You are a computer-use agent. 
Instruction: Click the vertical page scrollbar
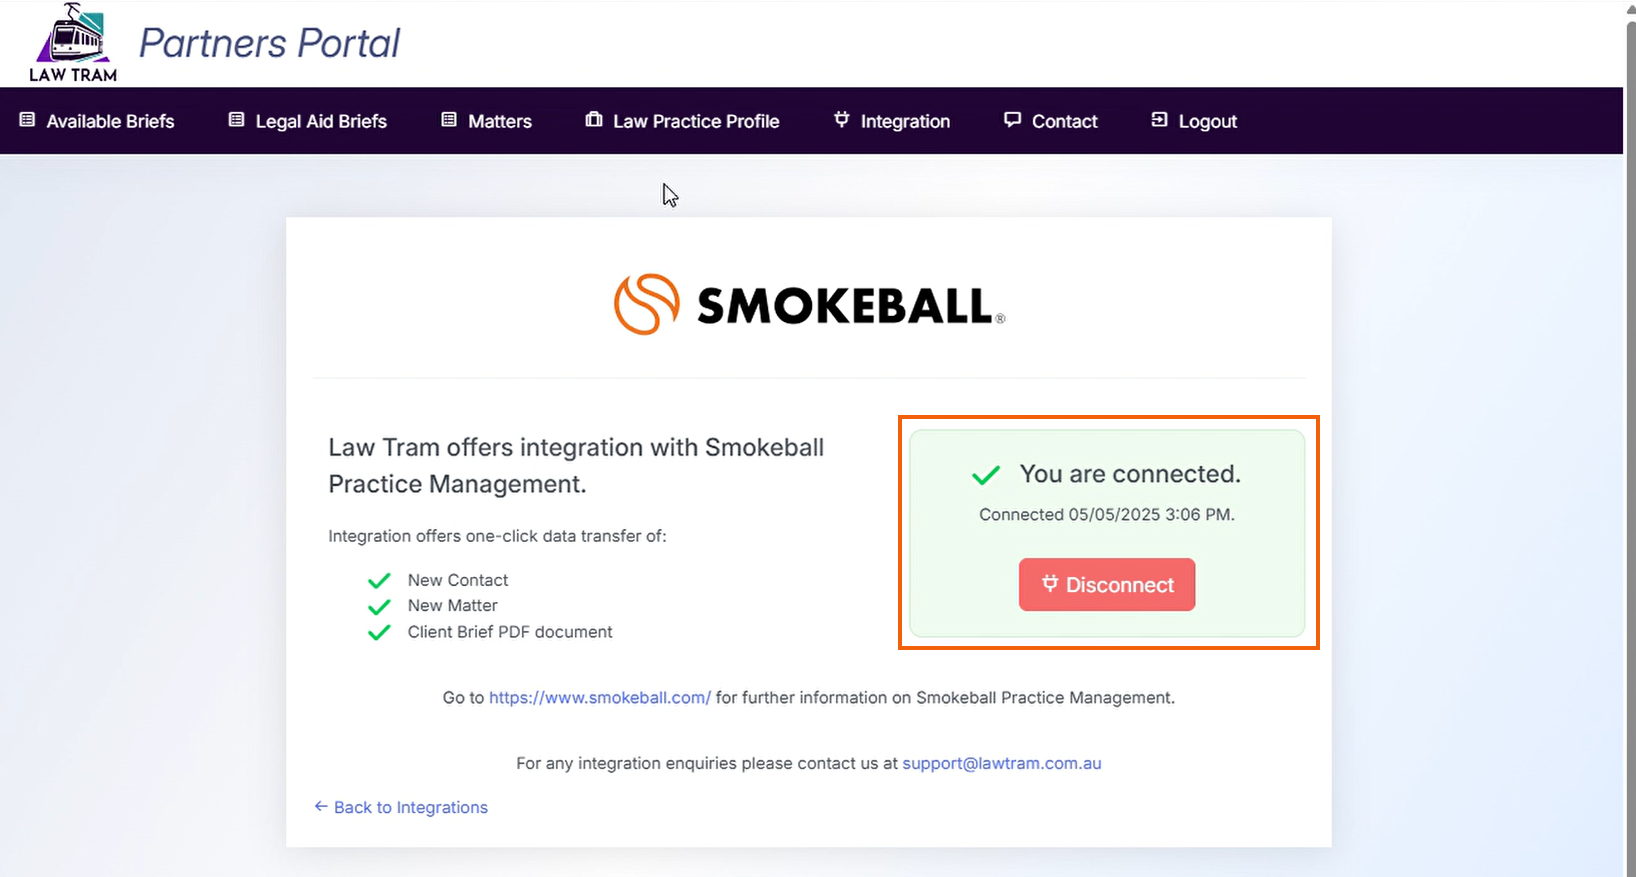1630,440
